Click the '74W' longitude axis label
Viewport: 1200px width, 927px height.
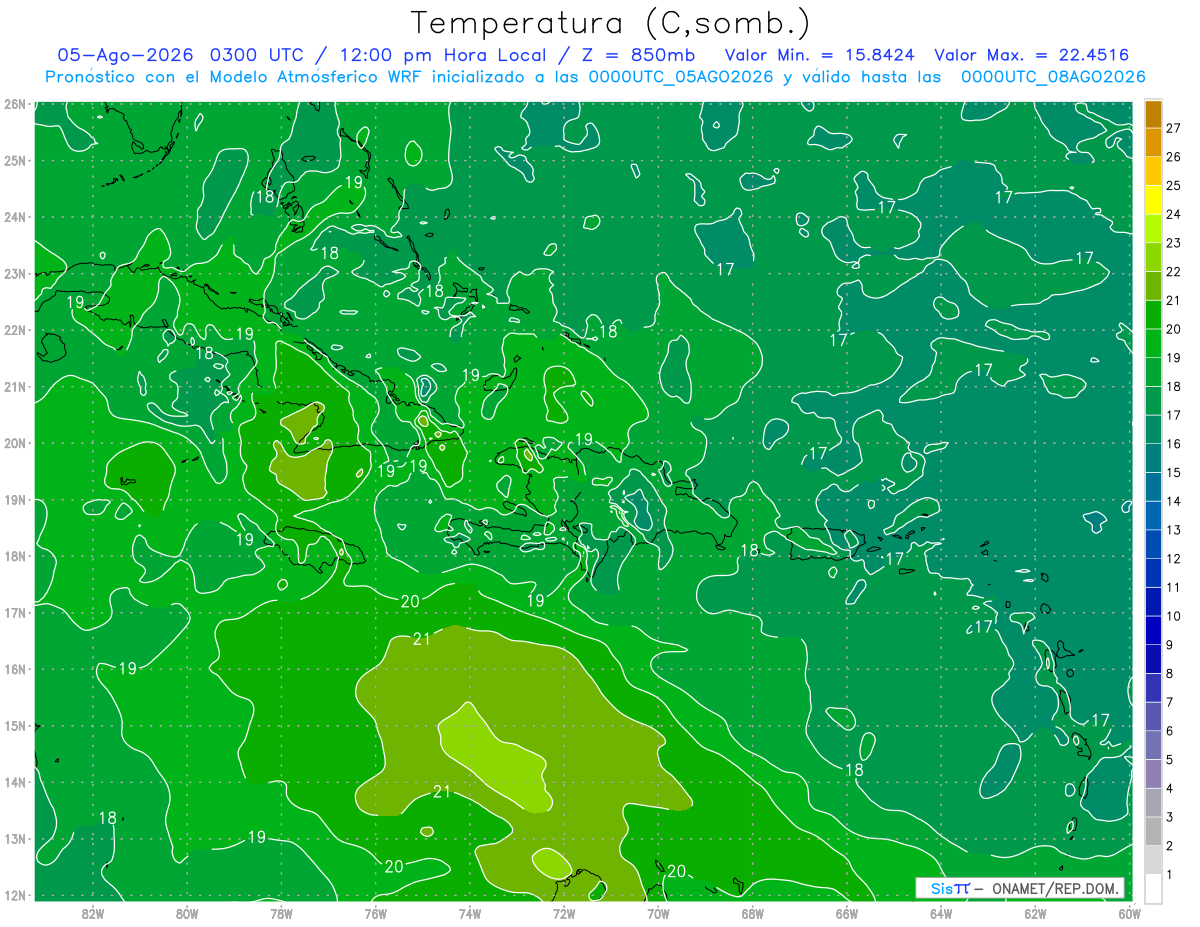point(470,913)
